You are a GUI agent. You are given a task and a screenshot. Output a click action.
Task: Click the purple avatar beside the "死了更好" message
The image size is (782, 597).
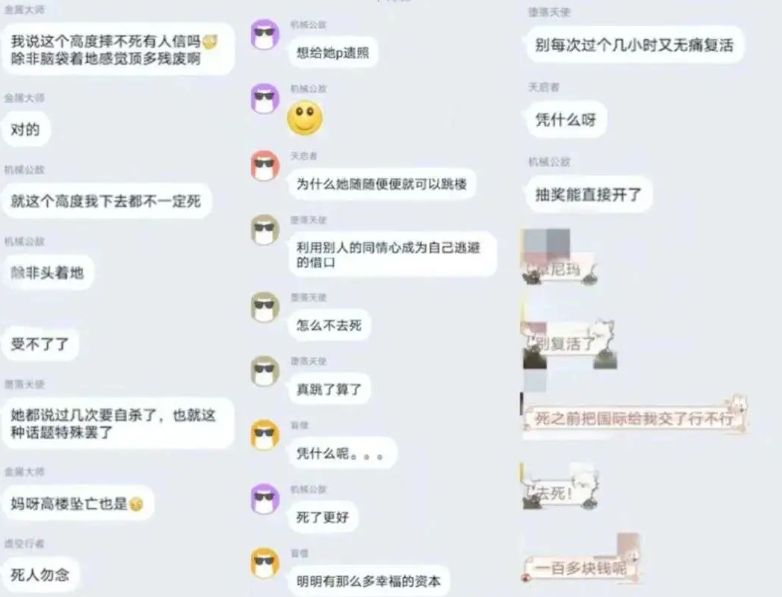pos(265,499)
